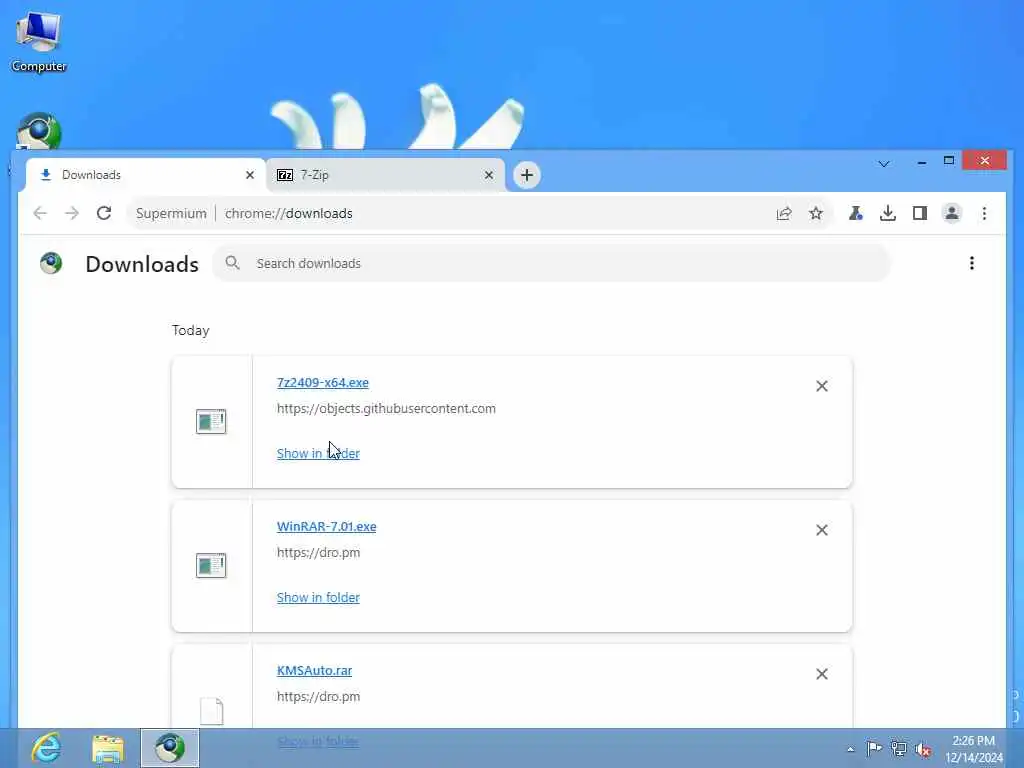Open the Downloads page more actions menu
This screenshot has width=1024, height=768.
click(x=972, y=263)
